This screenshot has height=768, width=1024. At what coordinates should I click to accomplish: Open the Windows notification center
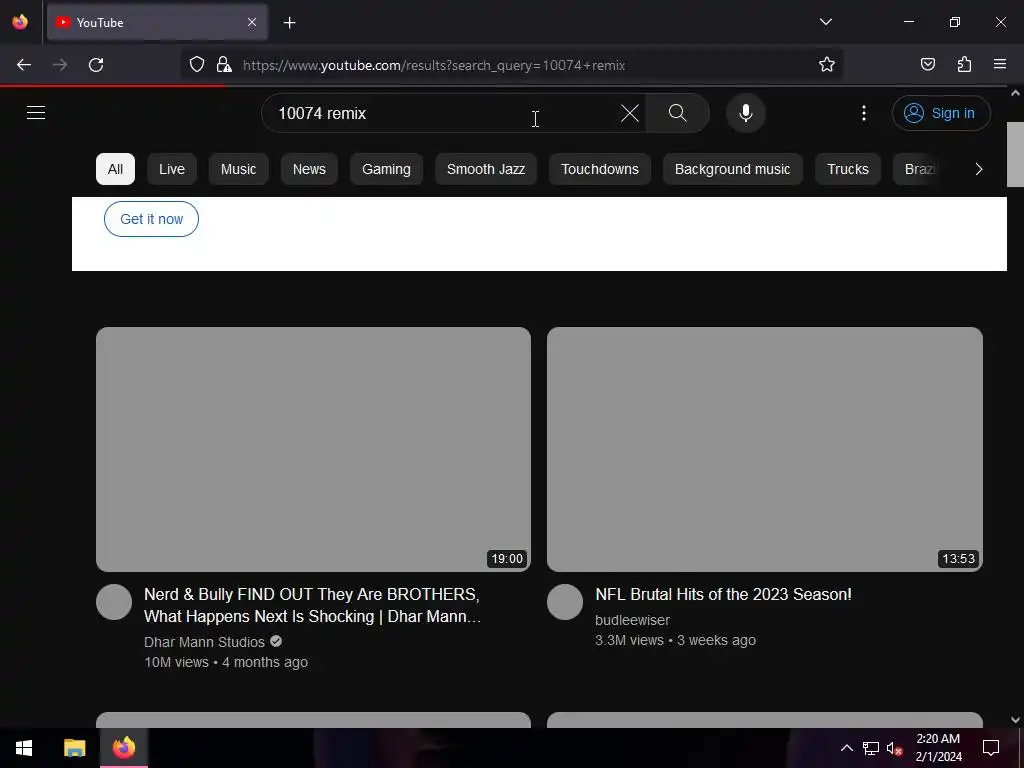click(x=991, y=748)
